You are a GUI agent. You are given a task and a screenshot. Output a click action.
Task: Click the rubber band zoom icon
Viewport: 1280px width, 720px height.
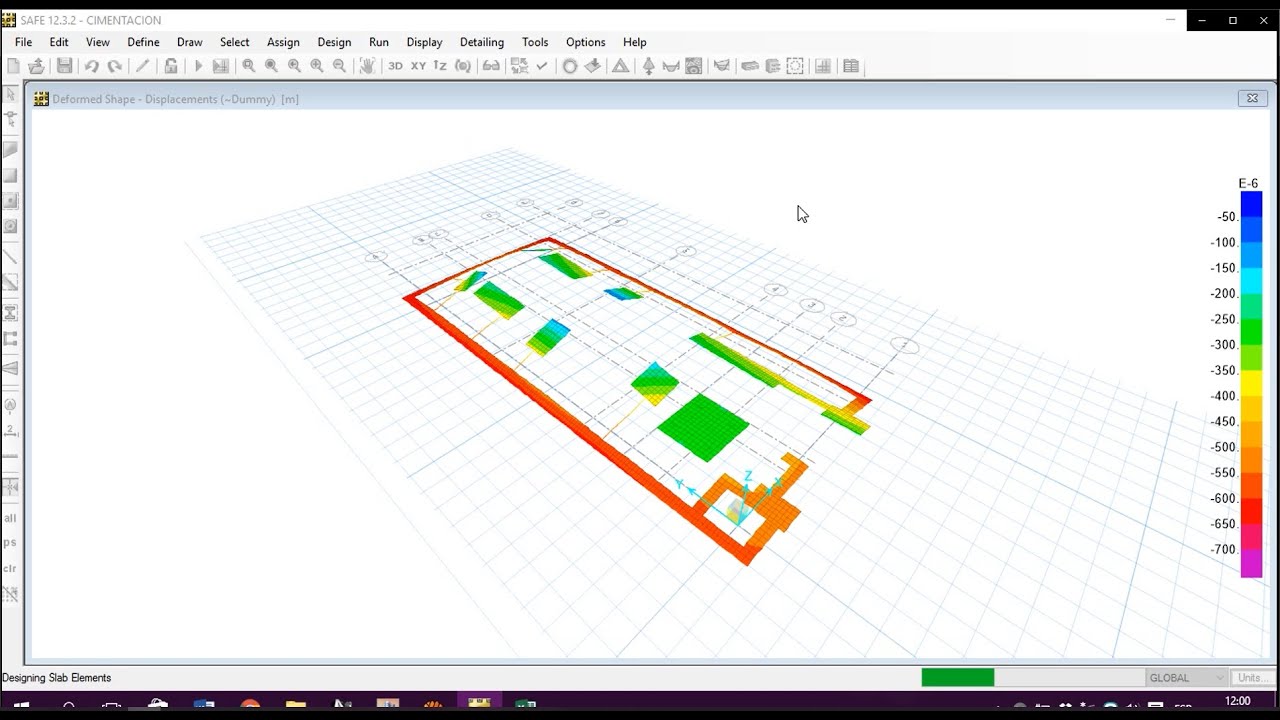(248, 66)
